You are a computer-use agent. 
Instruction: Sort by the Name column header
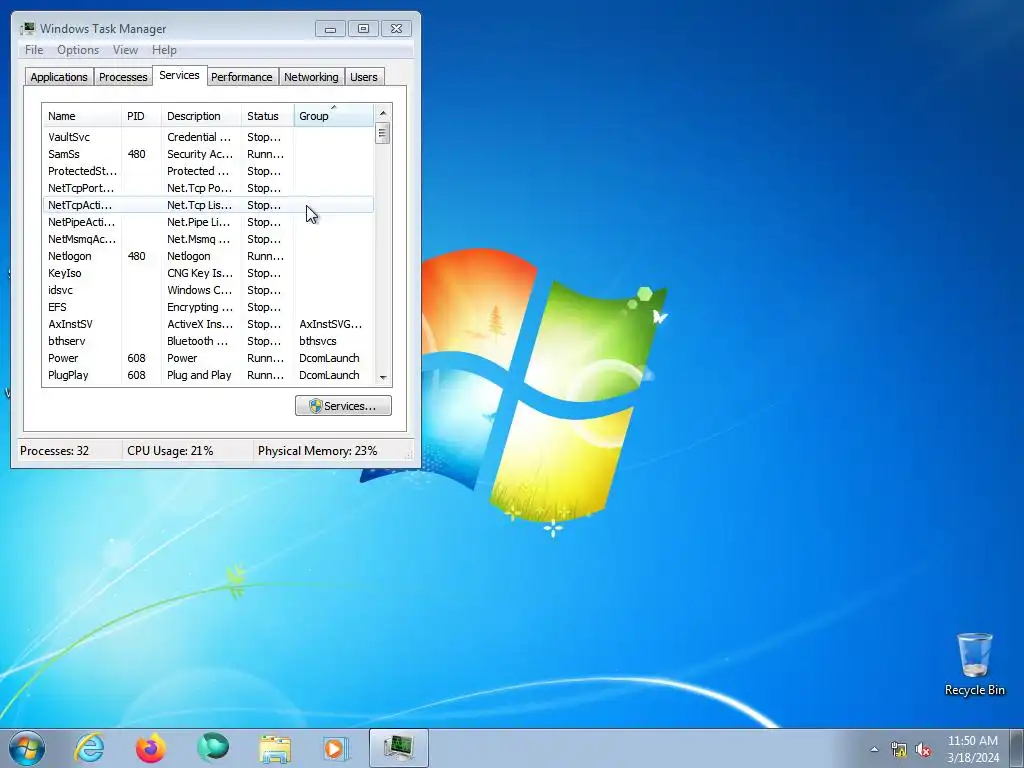coord(82,116)
